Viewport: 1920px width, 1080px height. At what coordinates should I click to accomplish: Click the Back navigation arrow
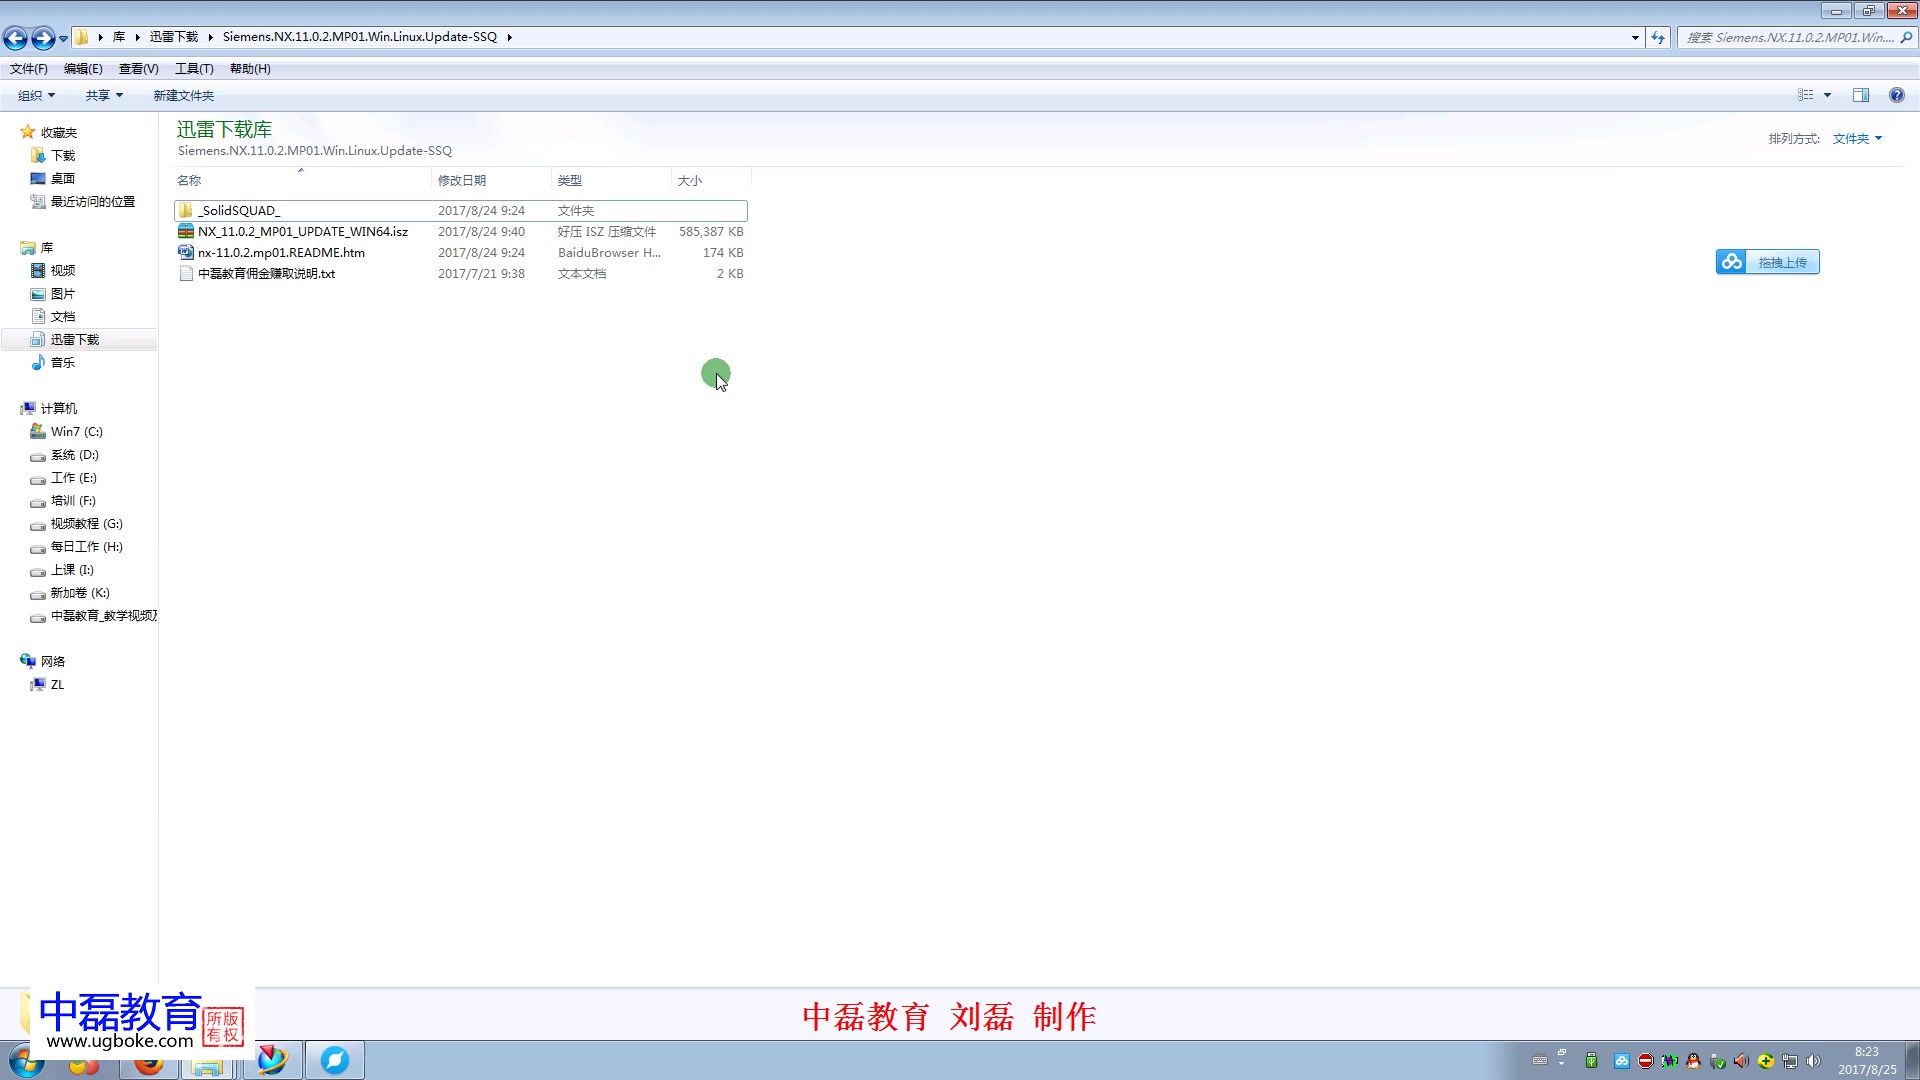[15, 38]
